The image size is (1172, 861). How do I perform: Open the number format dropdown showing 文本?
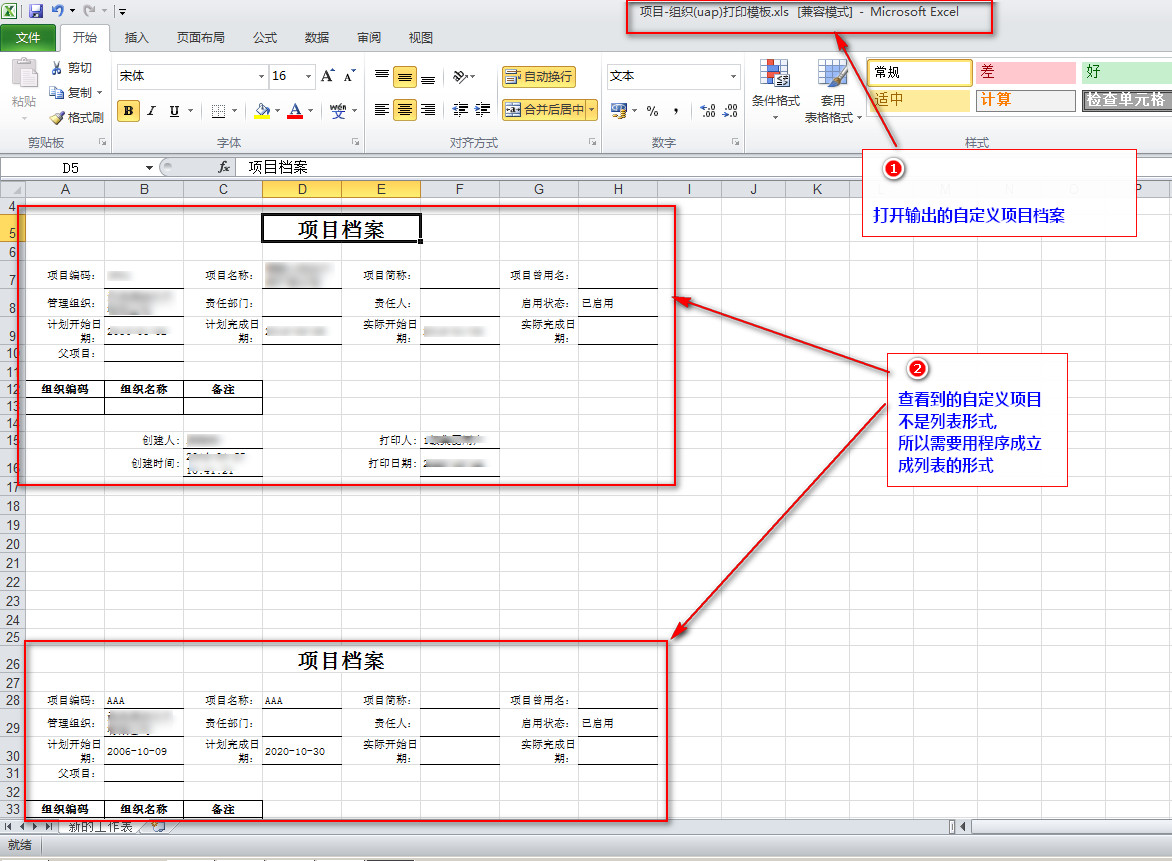(733, 76)
